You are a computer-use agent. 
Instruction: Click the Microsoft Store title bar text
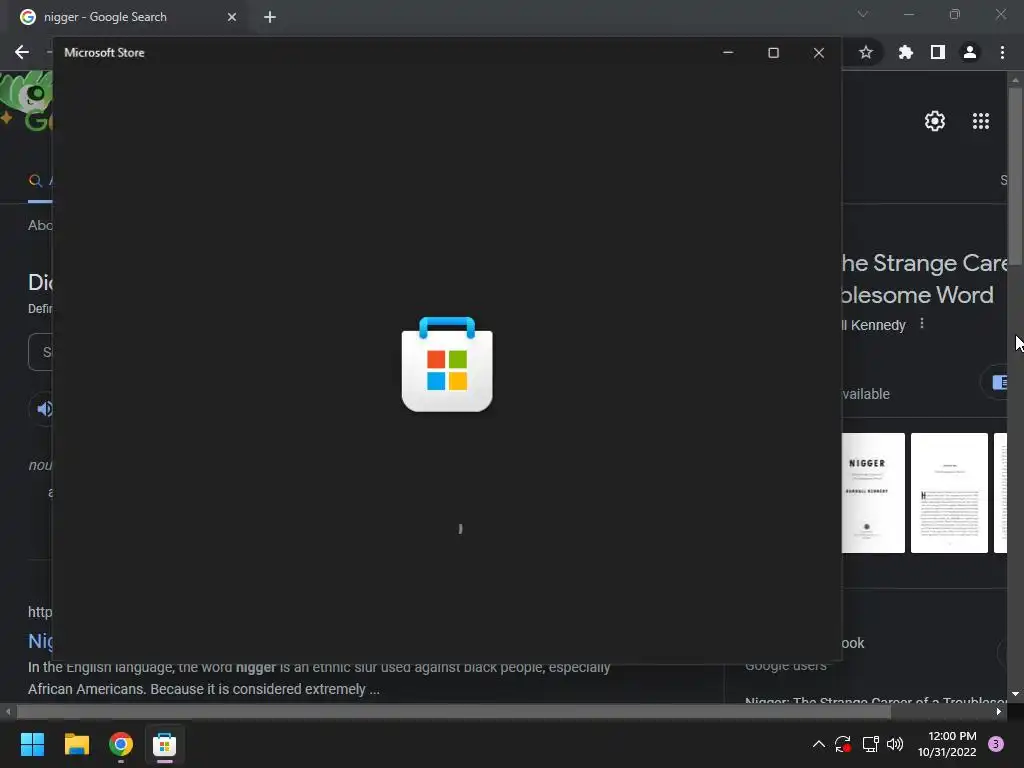click(x=104, y=53)
